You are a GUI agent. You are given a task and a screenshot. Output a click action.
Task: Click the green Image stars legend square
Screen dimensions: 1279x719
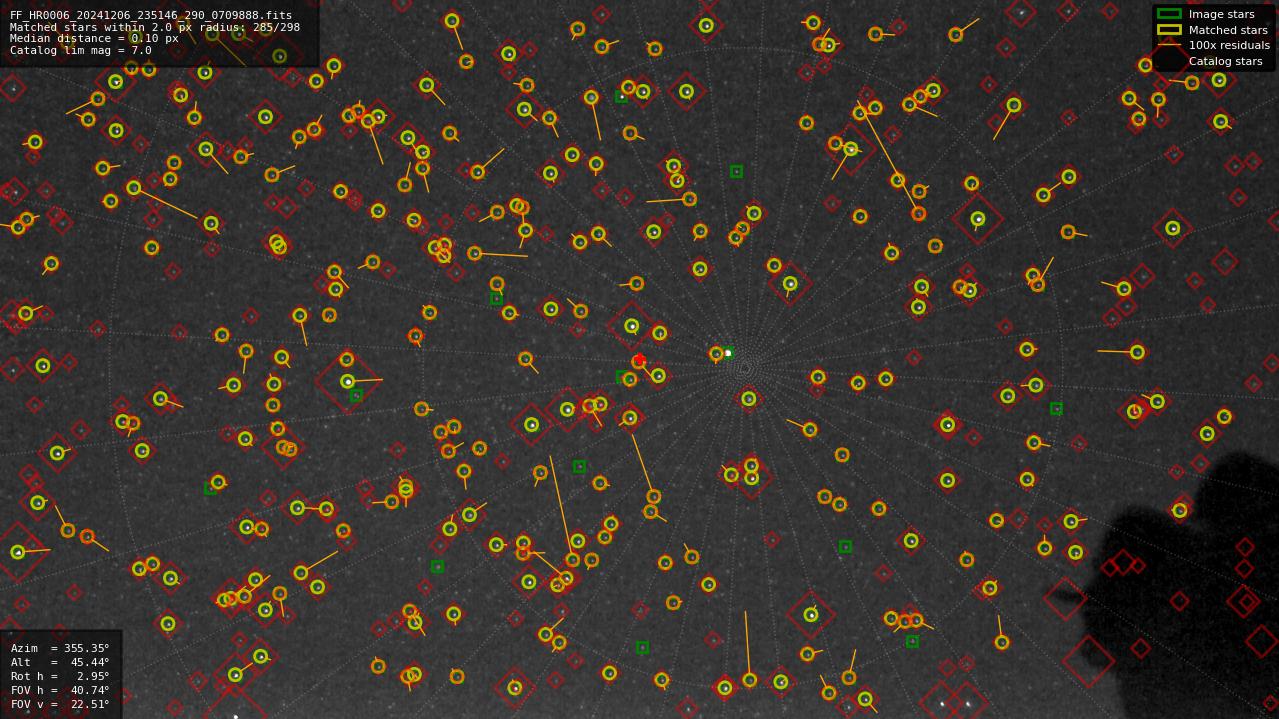pyautogui.click(x=1169, y=14)
